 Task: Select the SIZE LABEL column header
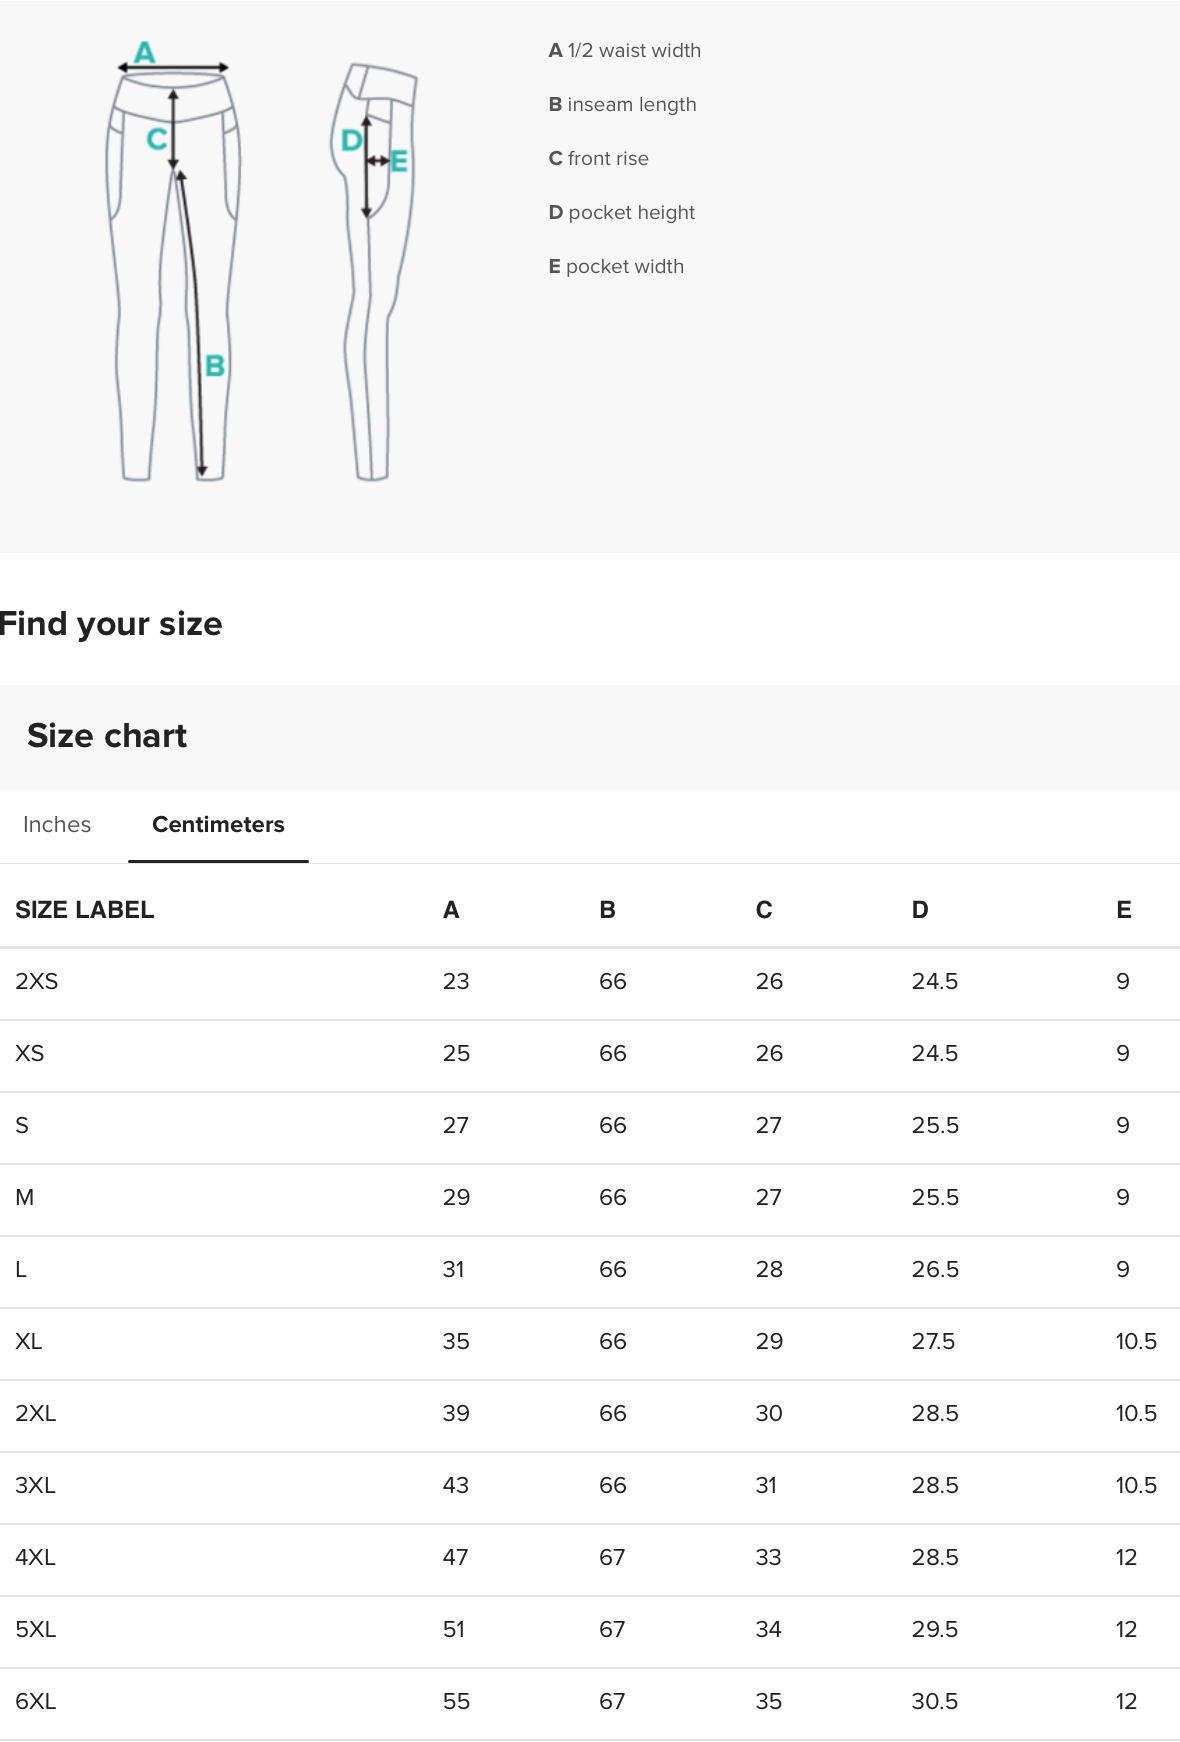[x=84, y=909]
